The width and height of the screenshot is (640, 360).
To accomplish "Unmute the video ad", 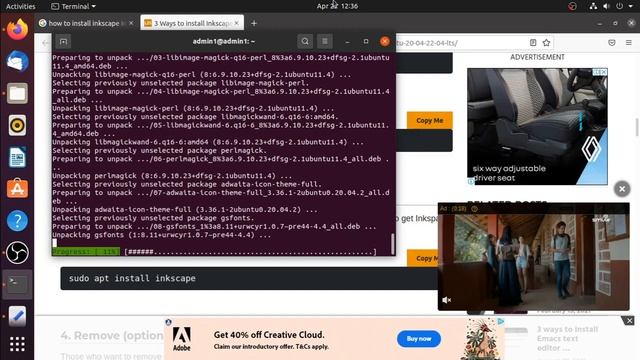I will (x=447, y=300).
